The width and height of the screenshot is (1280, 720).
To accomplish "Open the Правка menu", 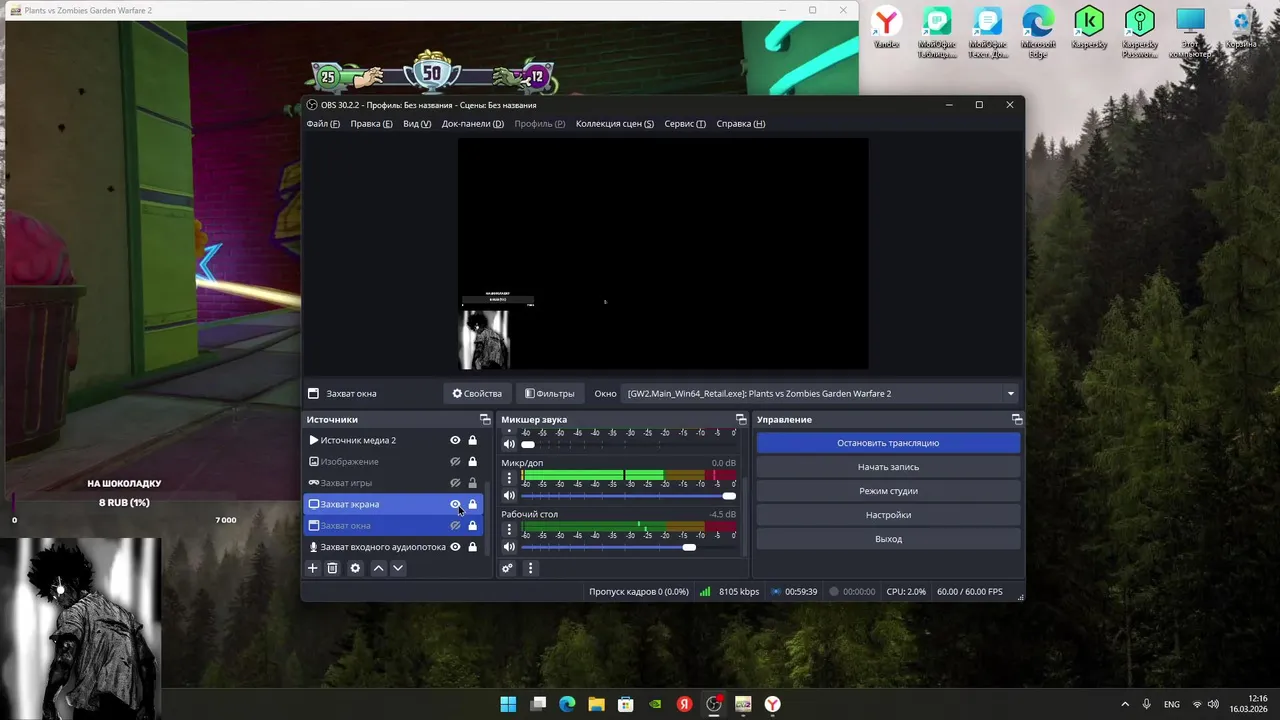I will click(371, 124).
